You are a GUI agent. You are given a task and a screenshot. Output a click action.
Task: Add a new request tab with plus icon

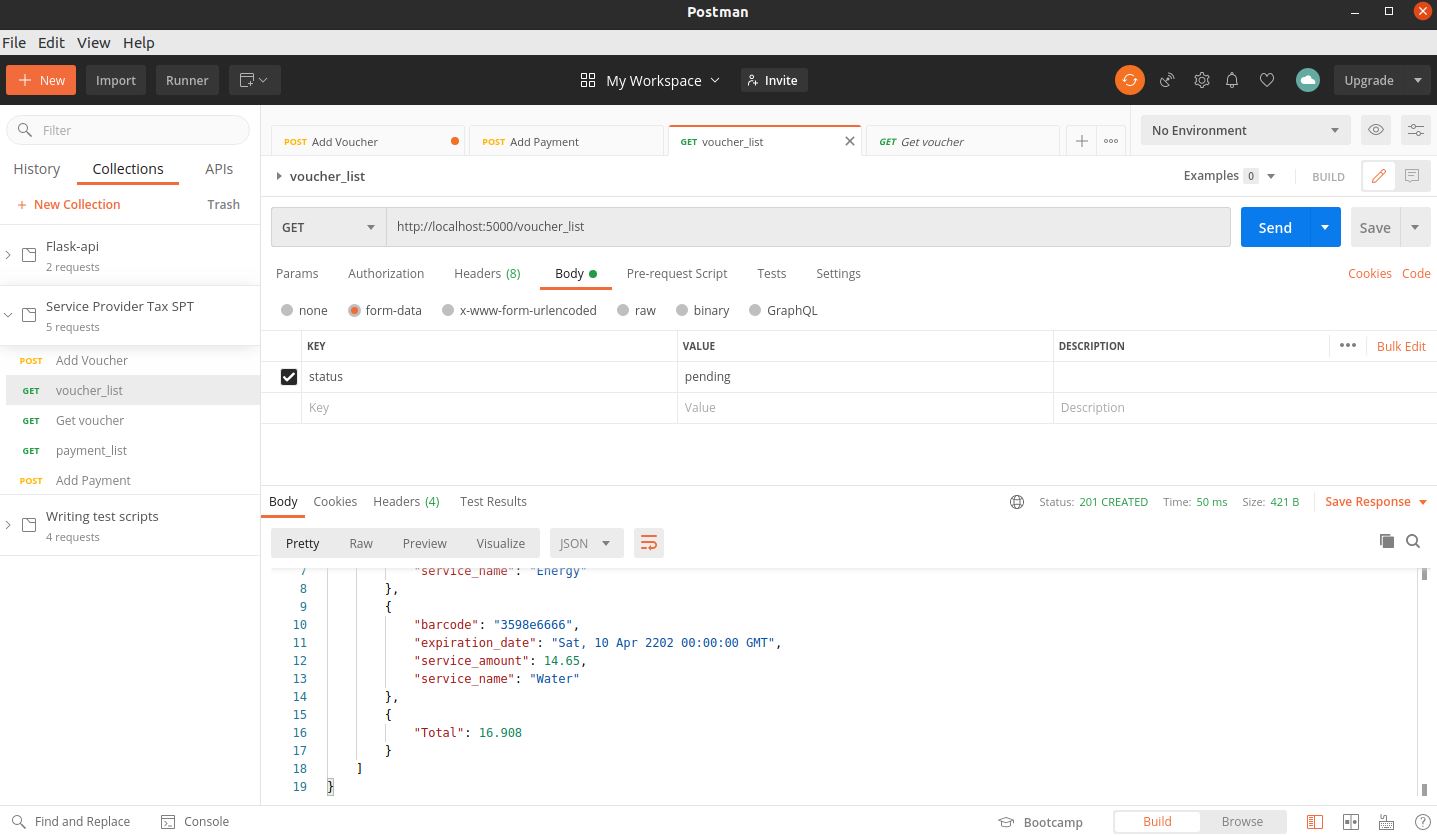1081,141
